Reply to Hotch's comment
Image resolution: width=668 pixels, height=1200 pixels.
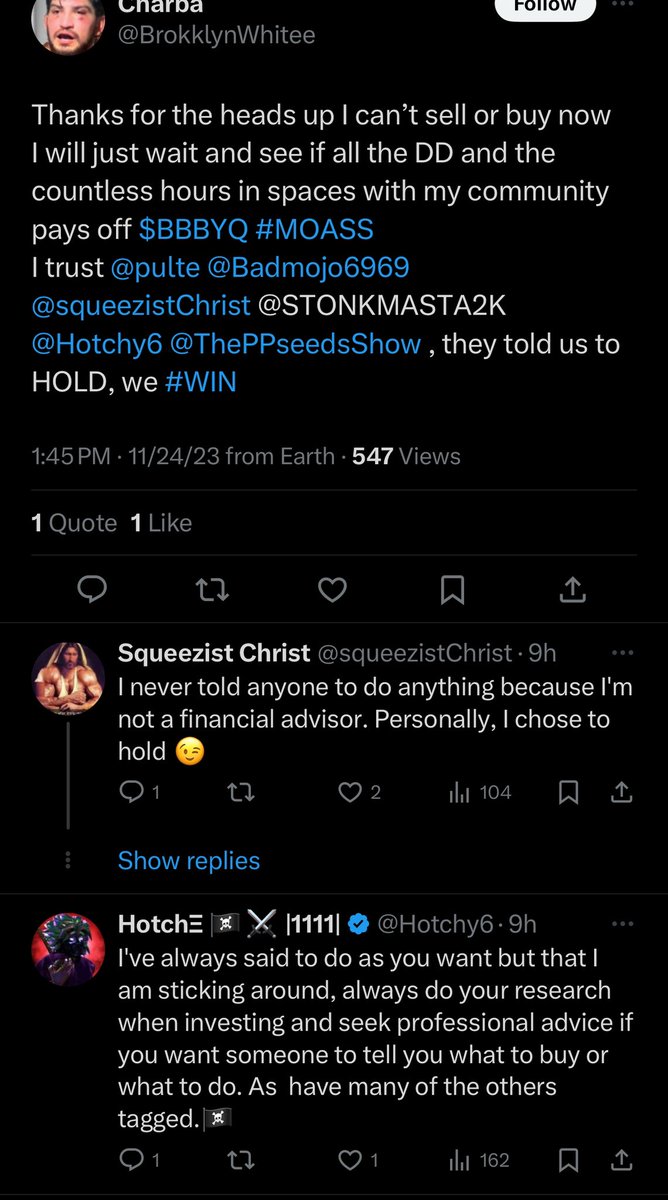(132, 1161)
